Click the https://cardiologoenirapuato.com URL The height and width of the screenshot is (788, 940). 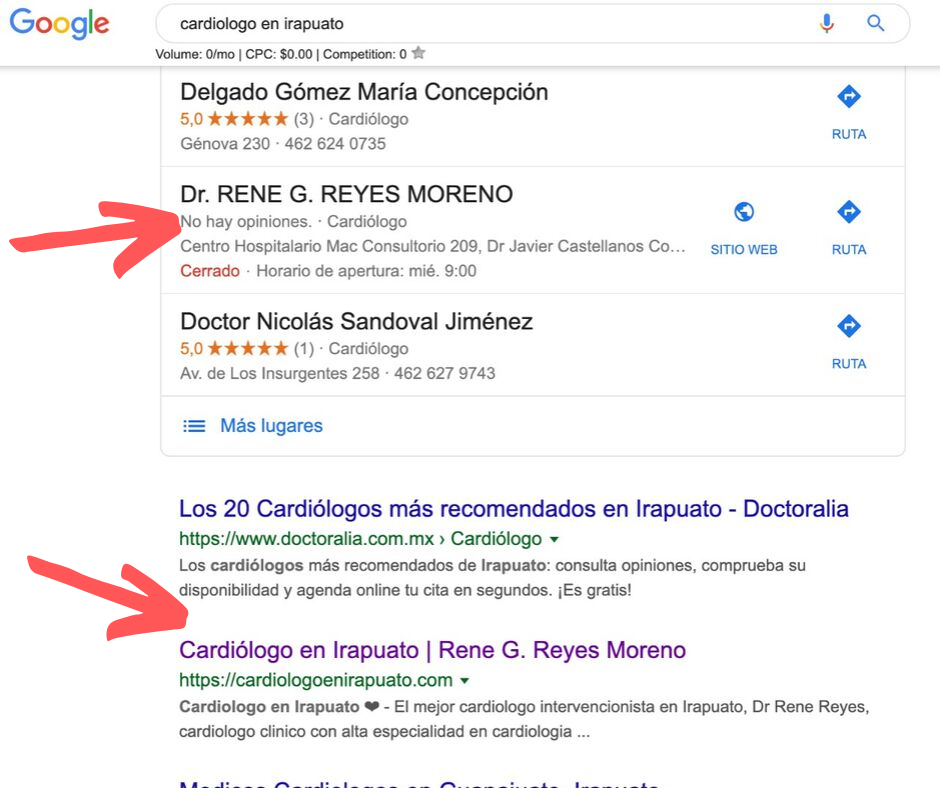point(315,681)
